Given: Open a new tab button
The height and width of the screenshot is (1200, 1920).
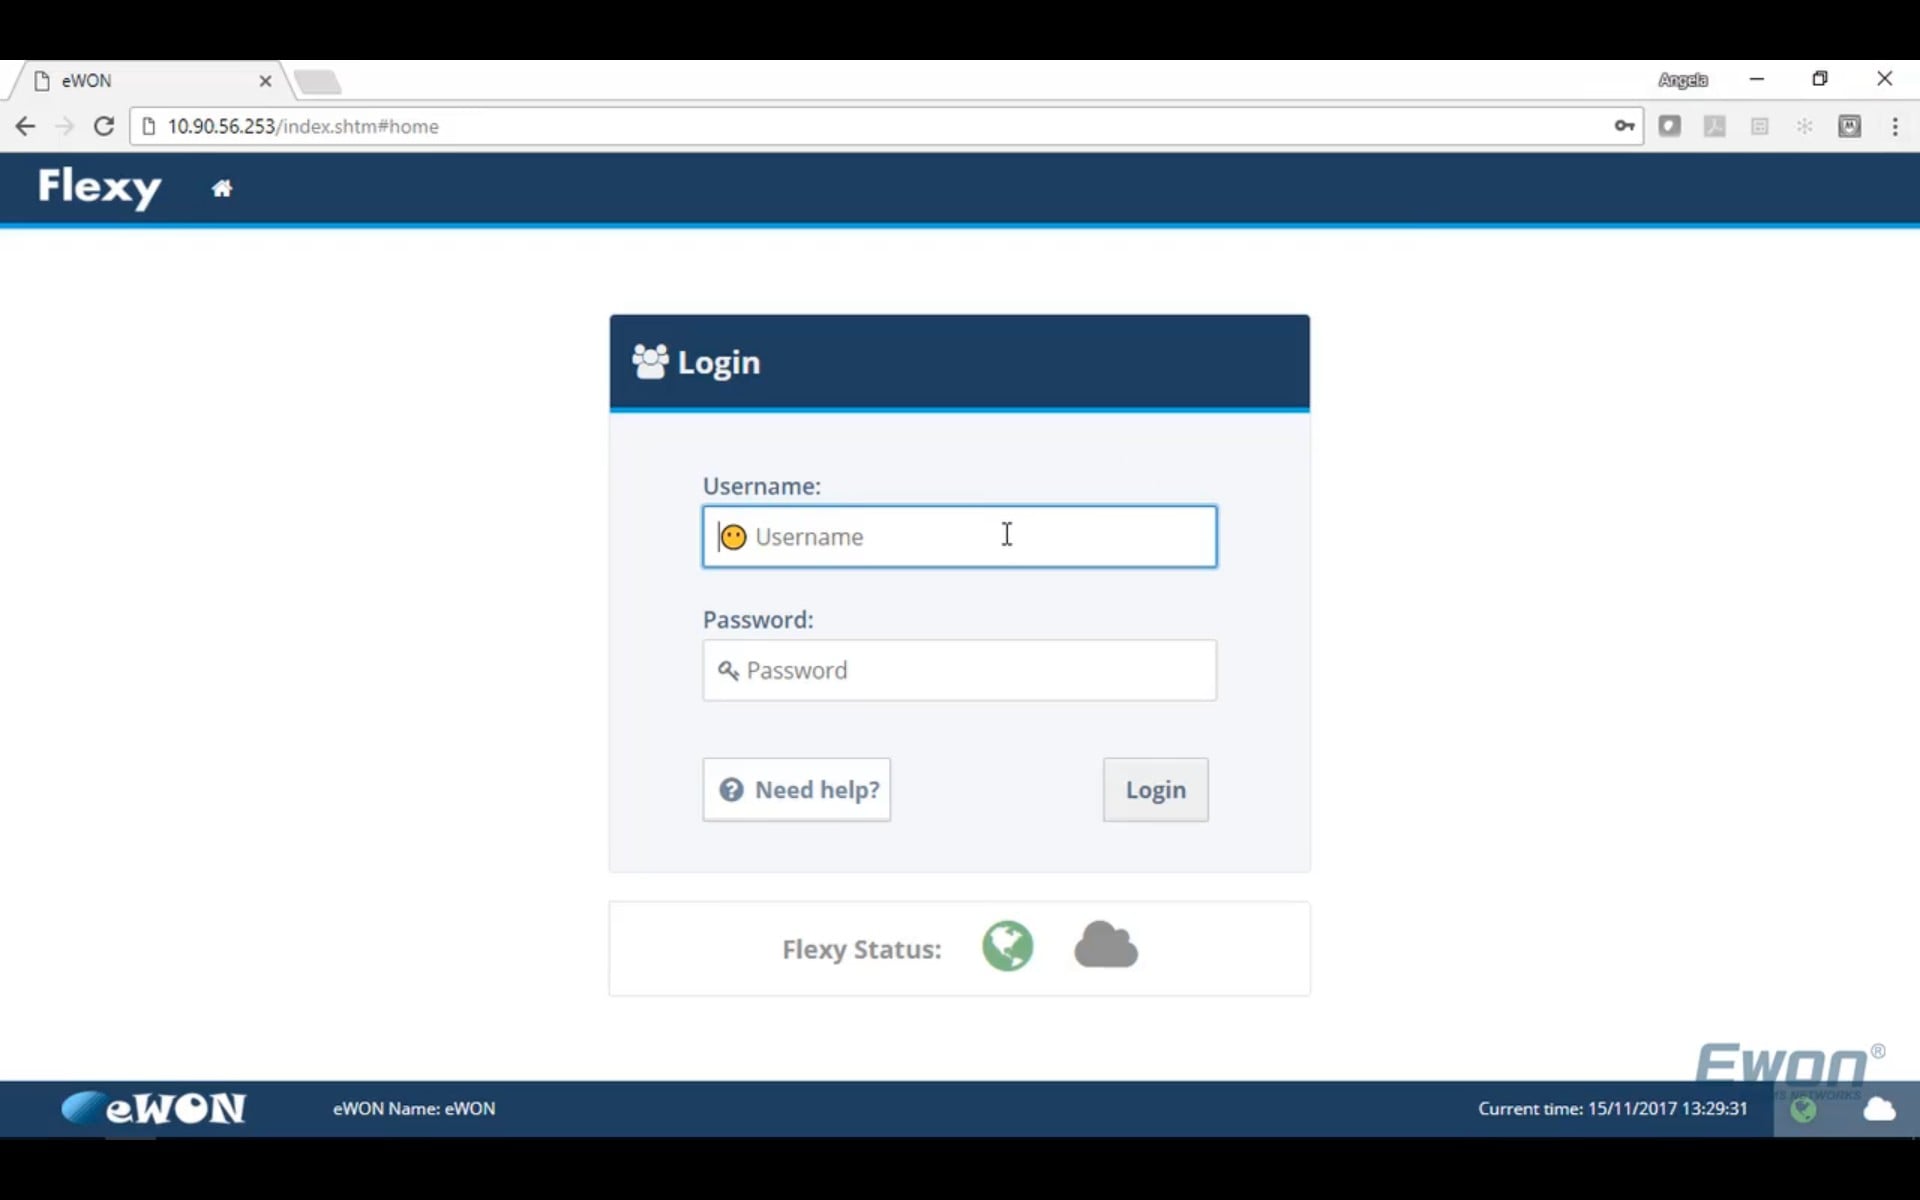Looking at the screenshot, I should coord(318,82).
